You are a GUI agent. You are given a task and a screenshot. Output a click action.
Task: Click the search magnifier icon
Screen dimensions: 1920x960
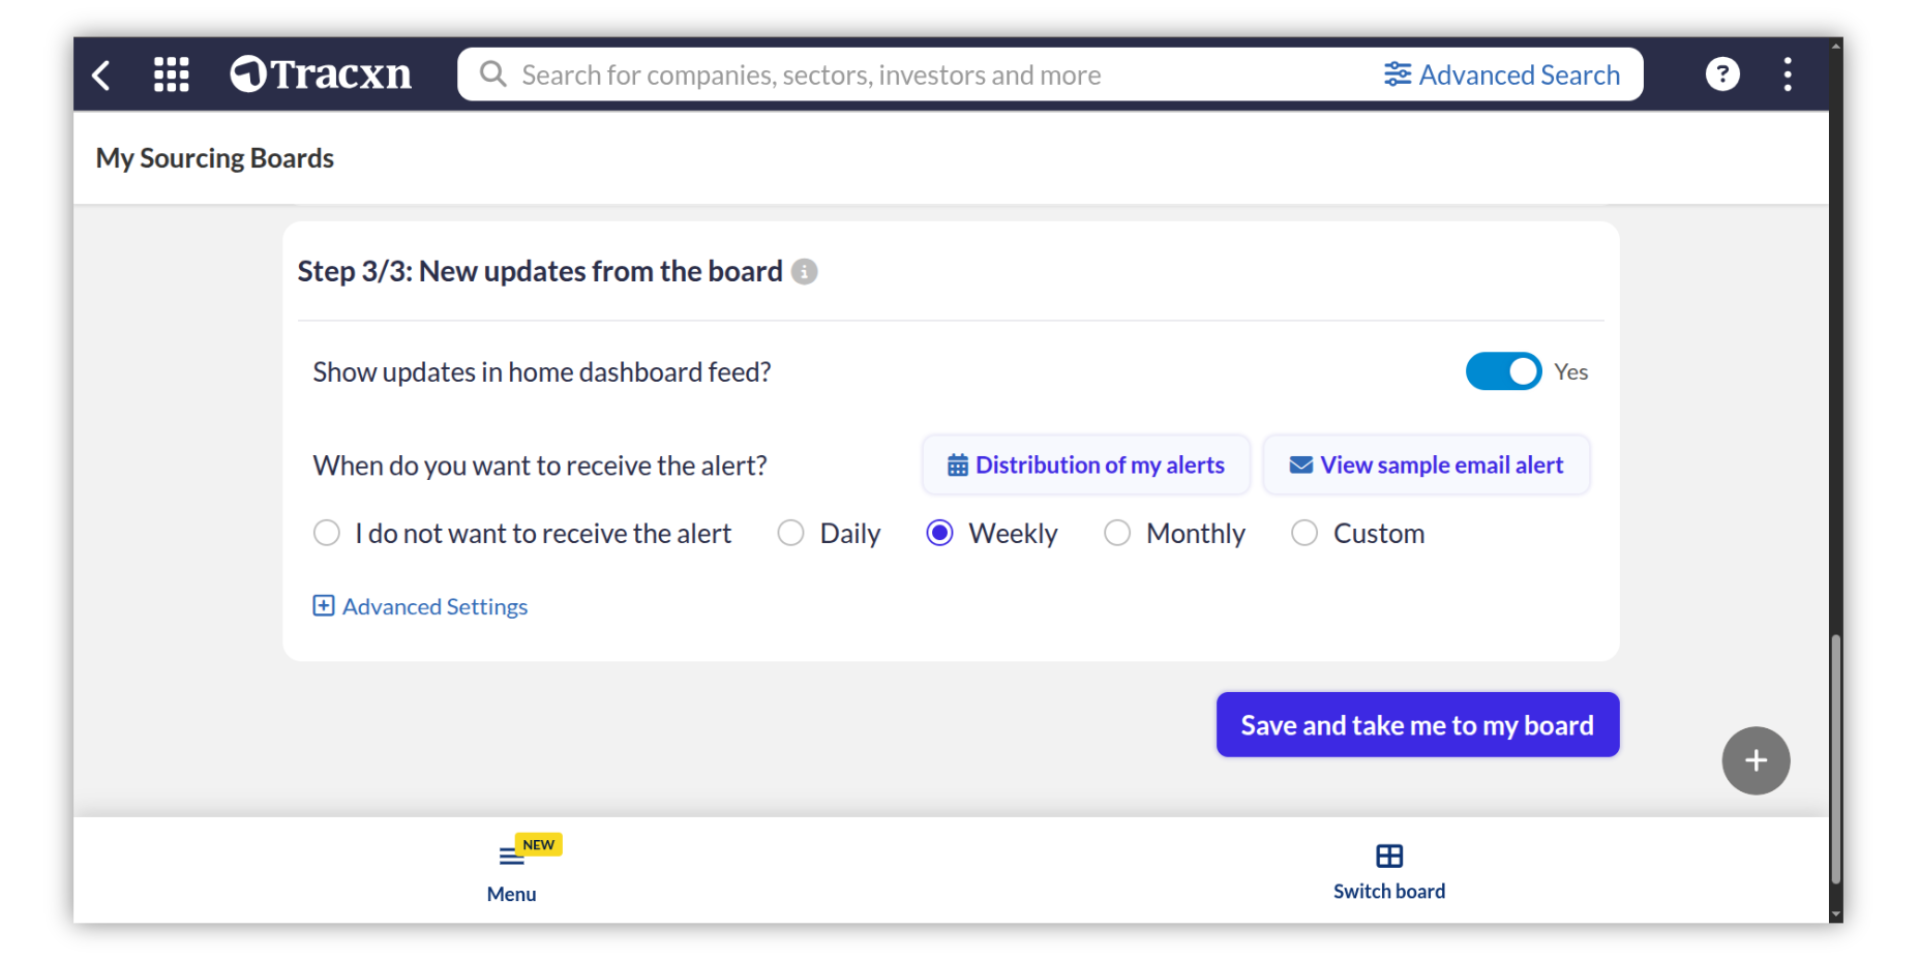[x=492, y=75]
